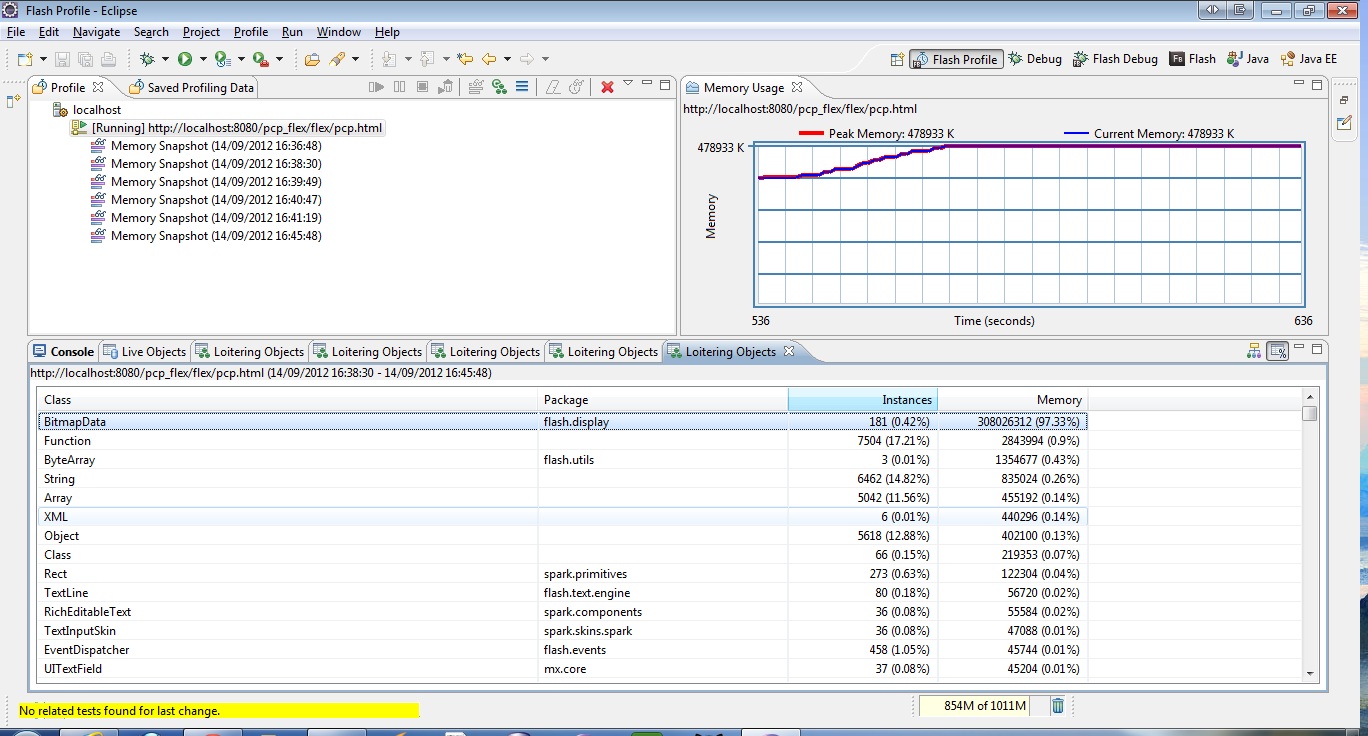This screenshot has height=736, width=1368.
Task: Switch to the Debug perspective
Action: click(x=1034, y=59)
